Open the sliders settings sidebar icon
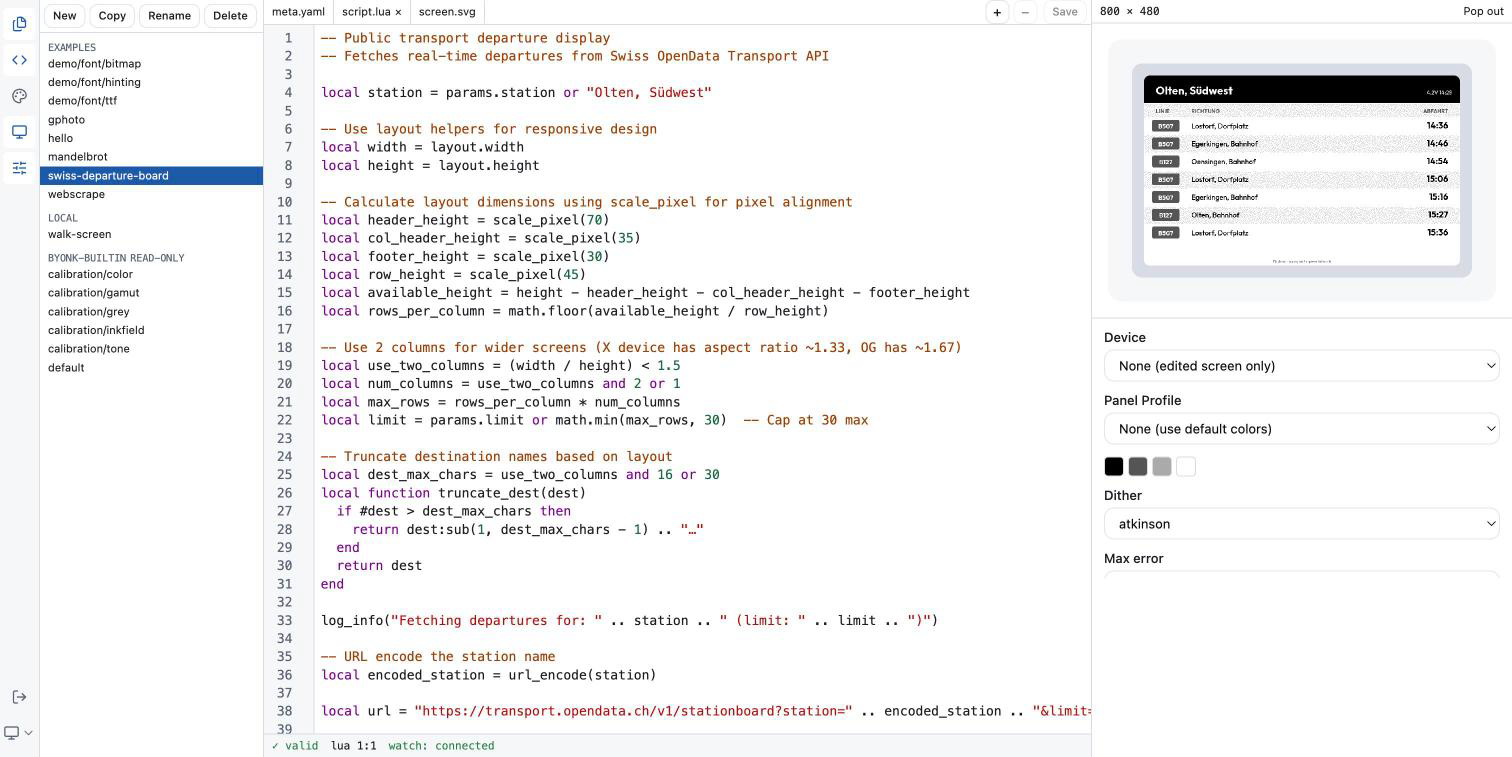Screen dimensions: 1512x757 [19, 168]
